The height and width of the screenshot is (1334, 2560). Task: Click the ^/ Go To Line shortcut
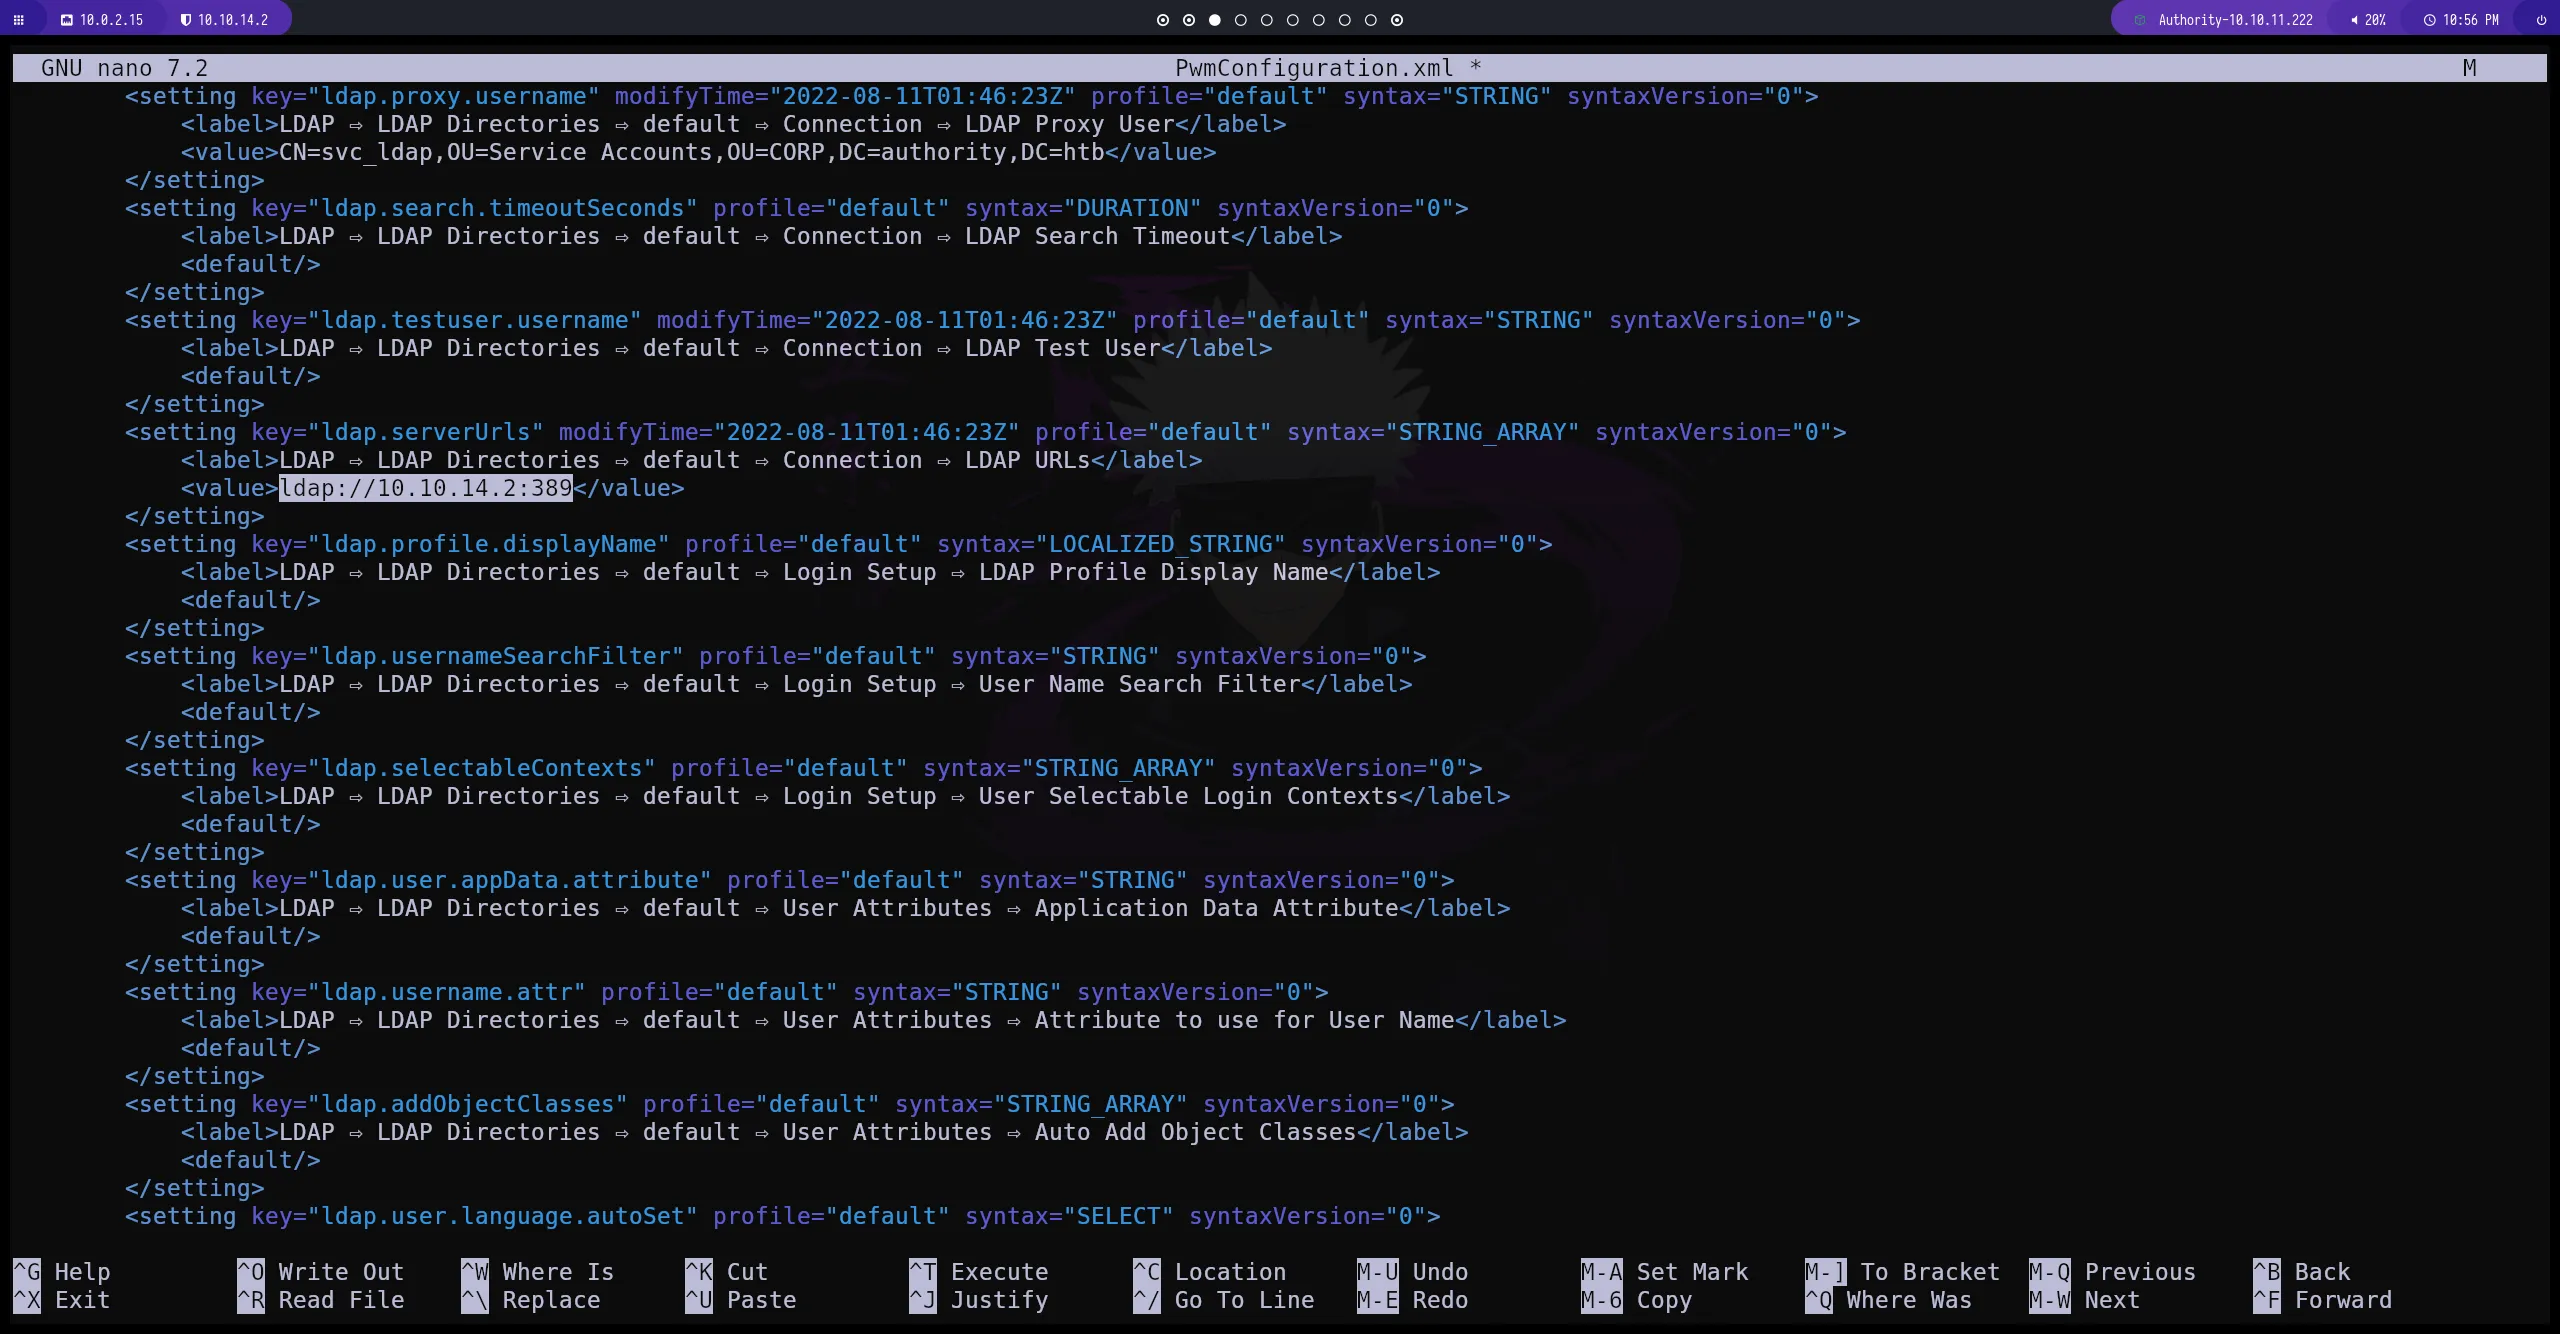pyautogui.click(x=1223, y=1300)
